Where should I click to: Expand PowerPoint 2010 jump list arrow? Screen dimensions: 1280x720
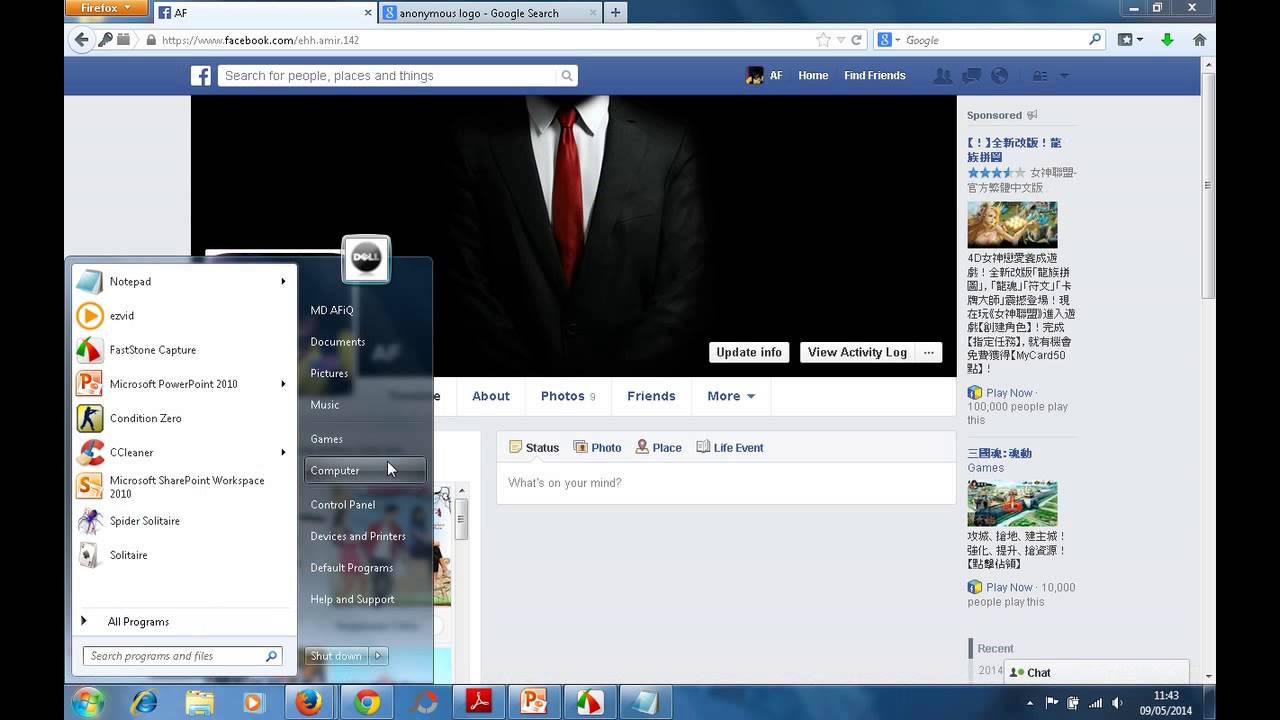(x=284, y=384)
